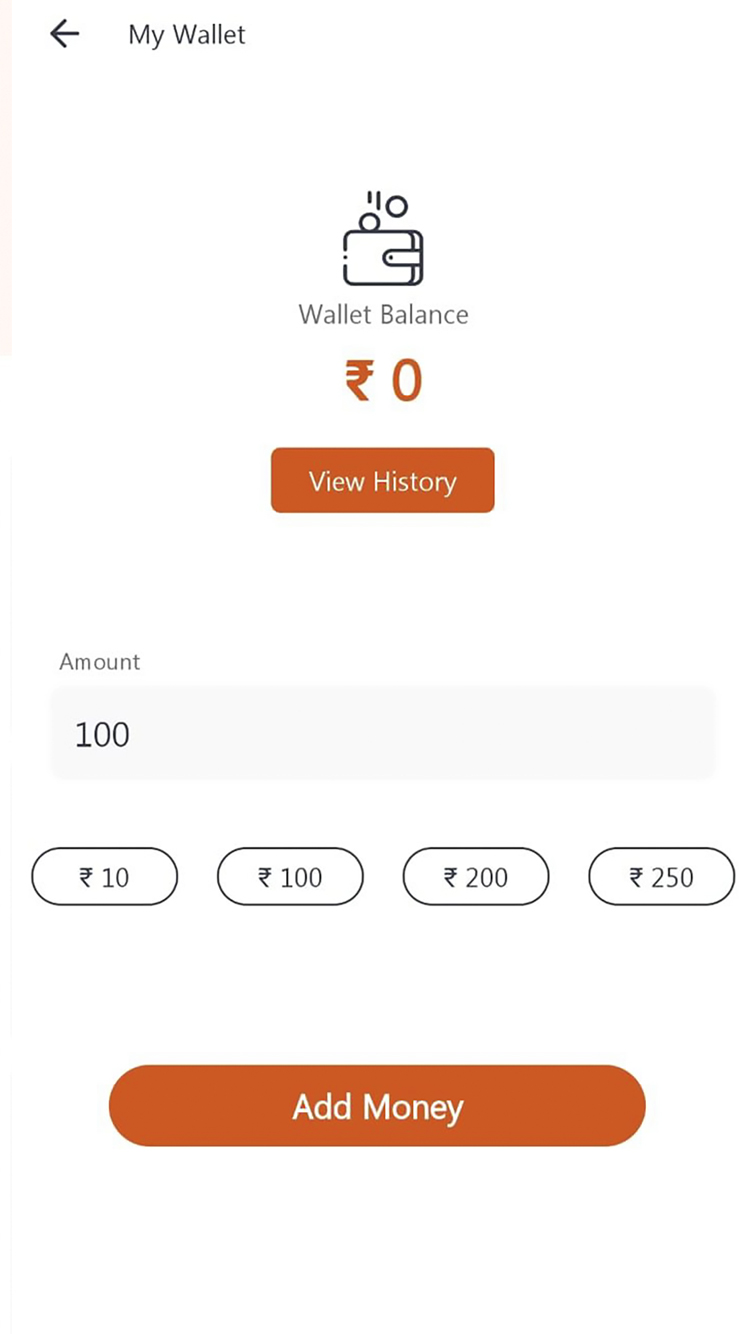
Task: Pick the ₹ 200 quick amount chip
Action: click(x=476, y=877)
